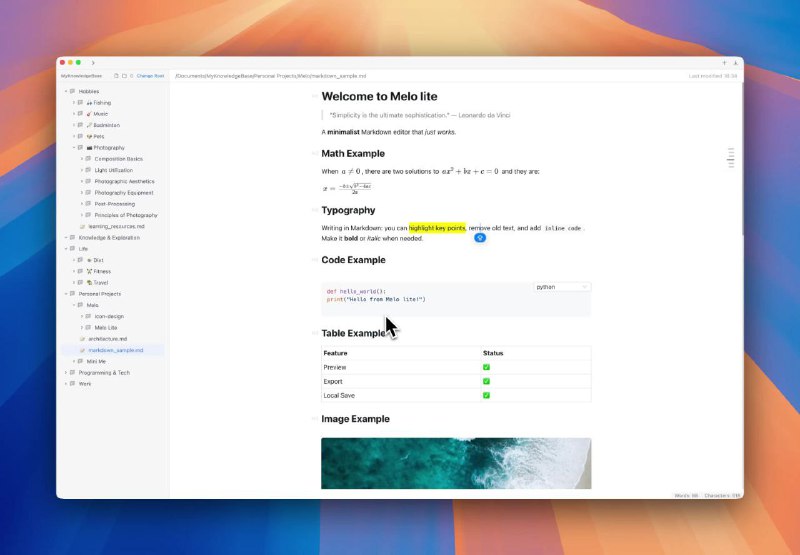Click the Change Root button
This screenshot has height=555, width=800.
pos(150,75)
